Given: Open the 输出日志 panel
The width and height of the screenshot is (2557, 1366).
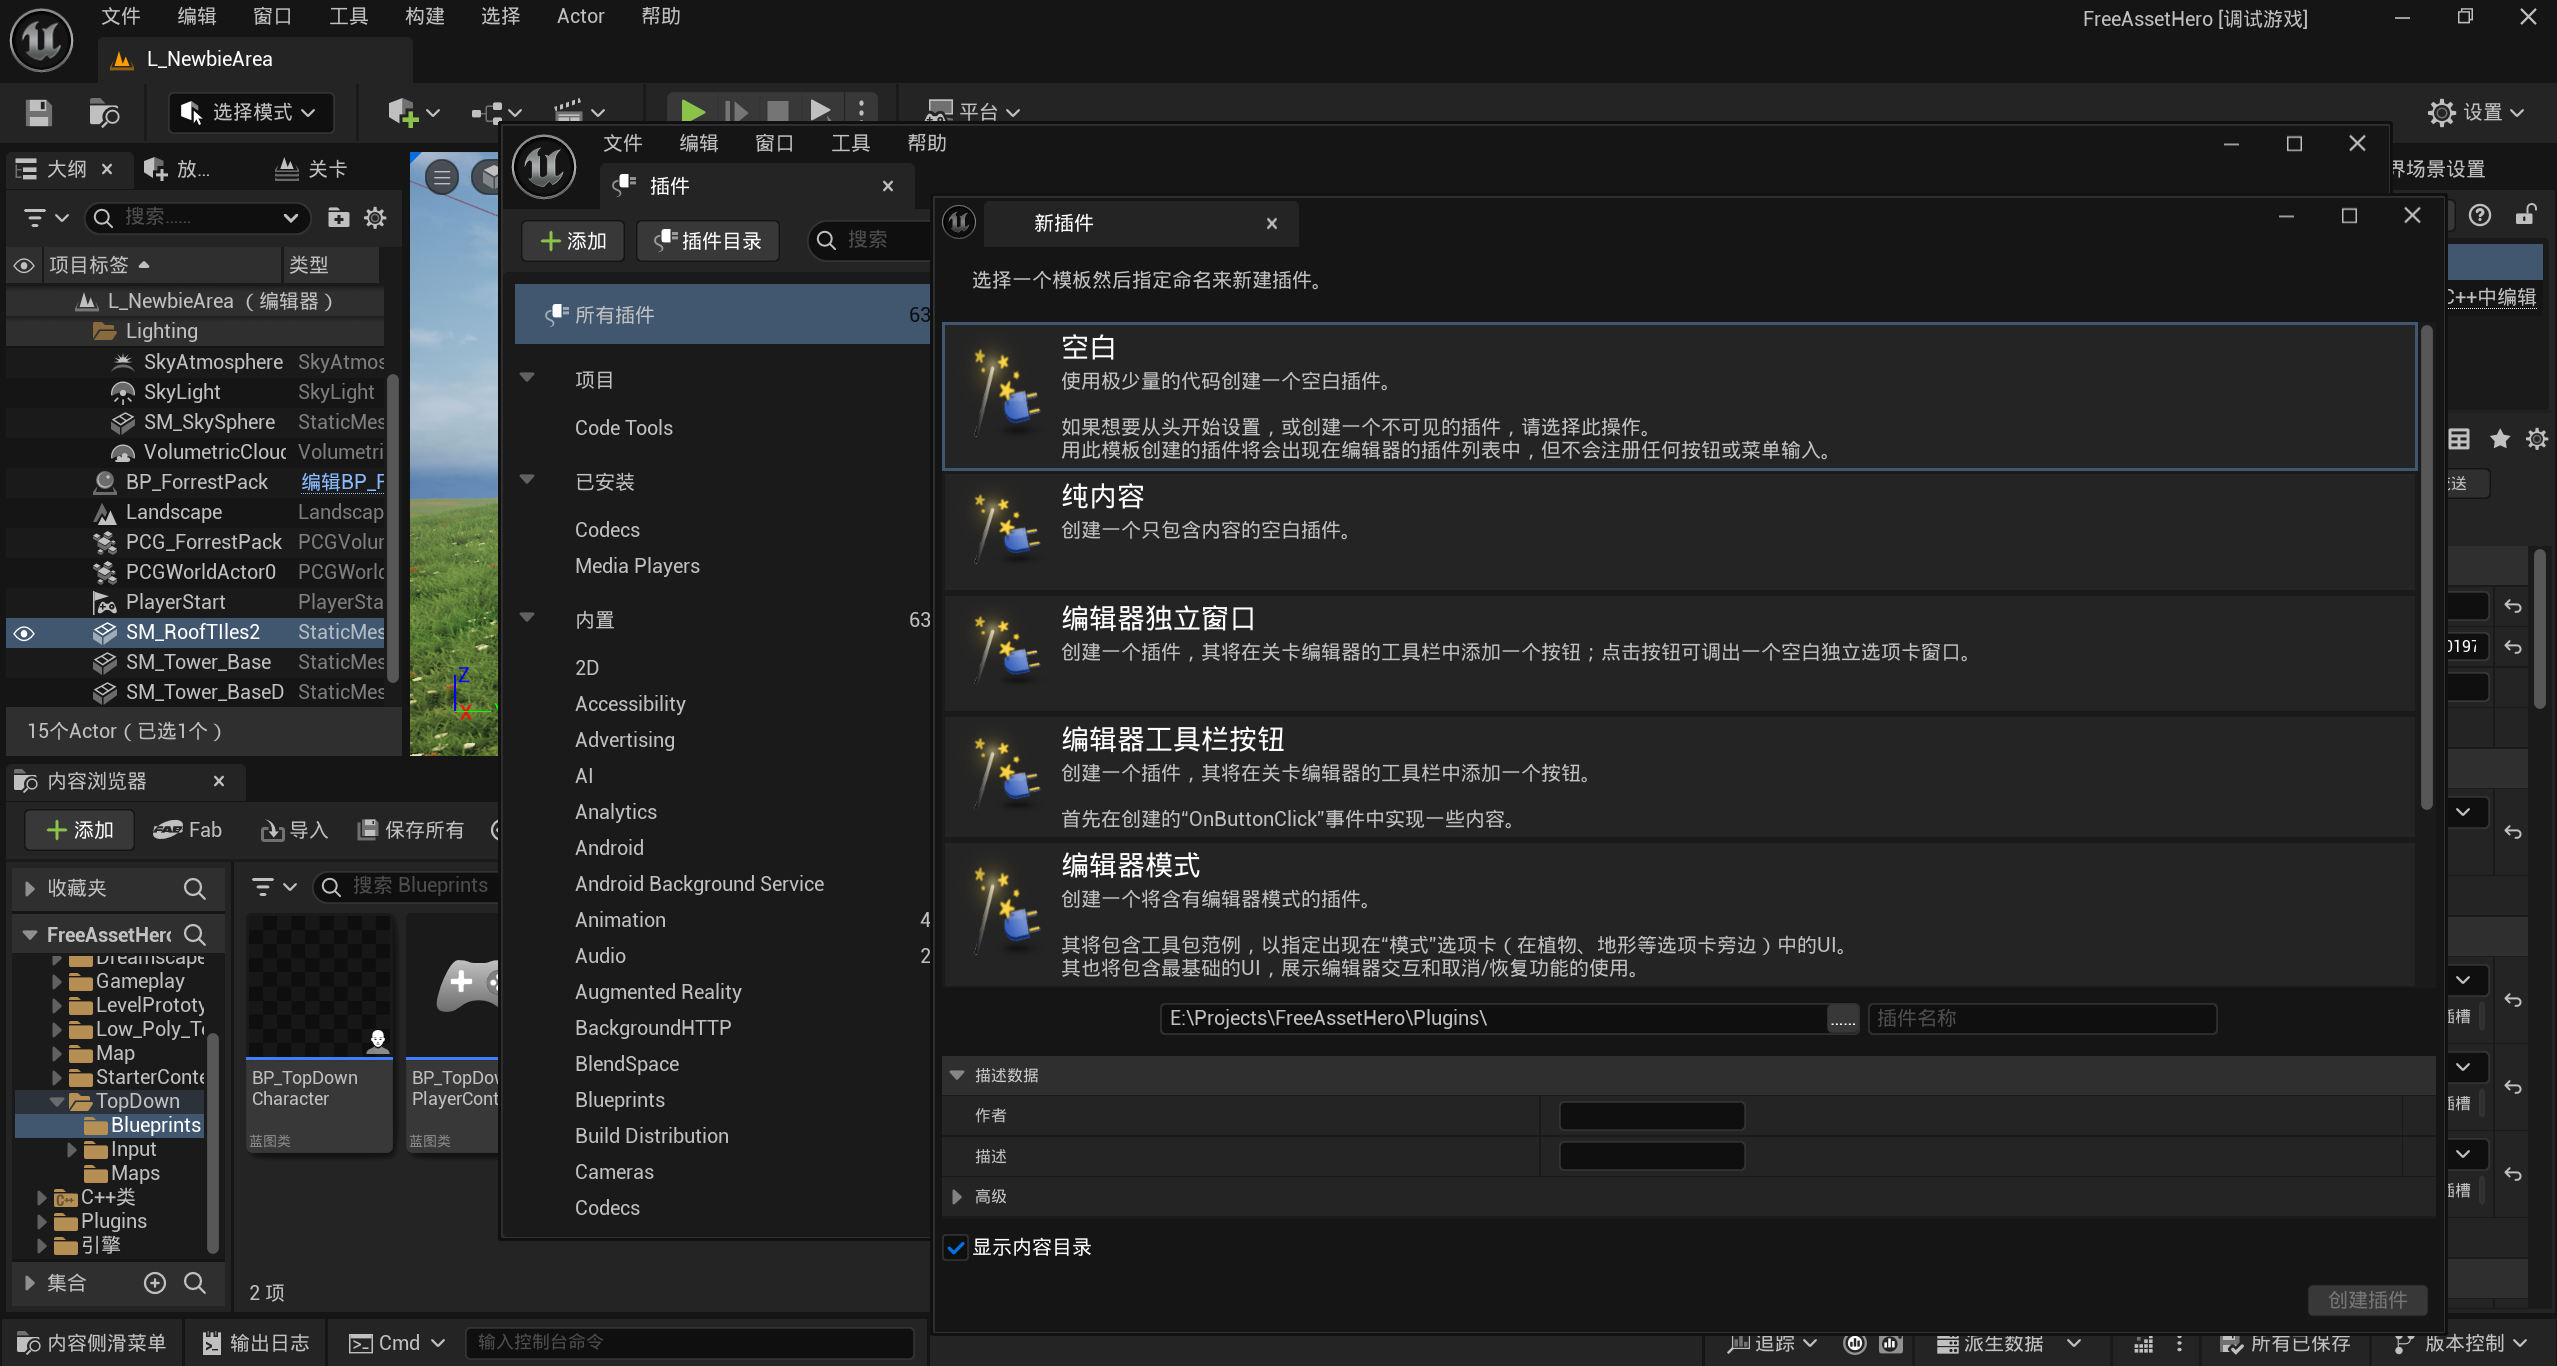Looking at the screenshot, I should (x=256, y=1343).
